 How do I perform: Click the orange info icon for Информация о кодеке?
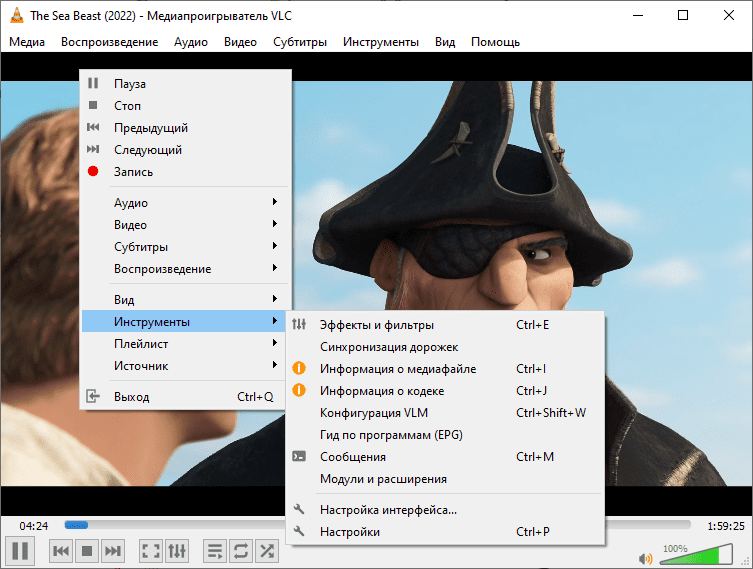tap(299, 390)
